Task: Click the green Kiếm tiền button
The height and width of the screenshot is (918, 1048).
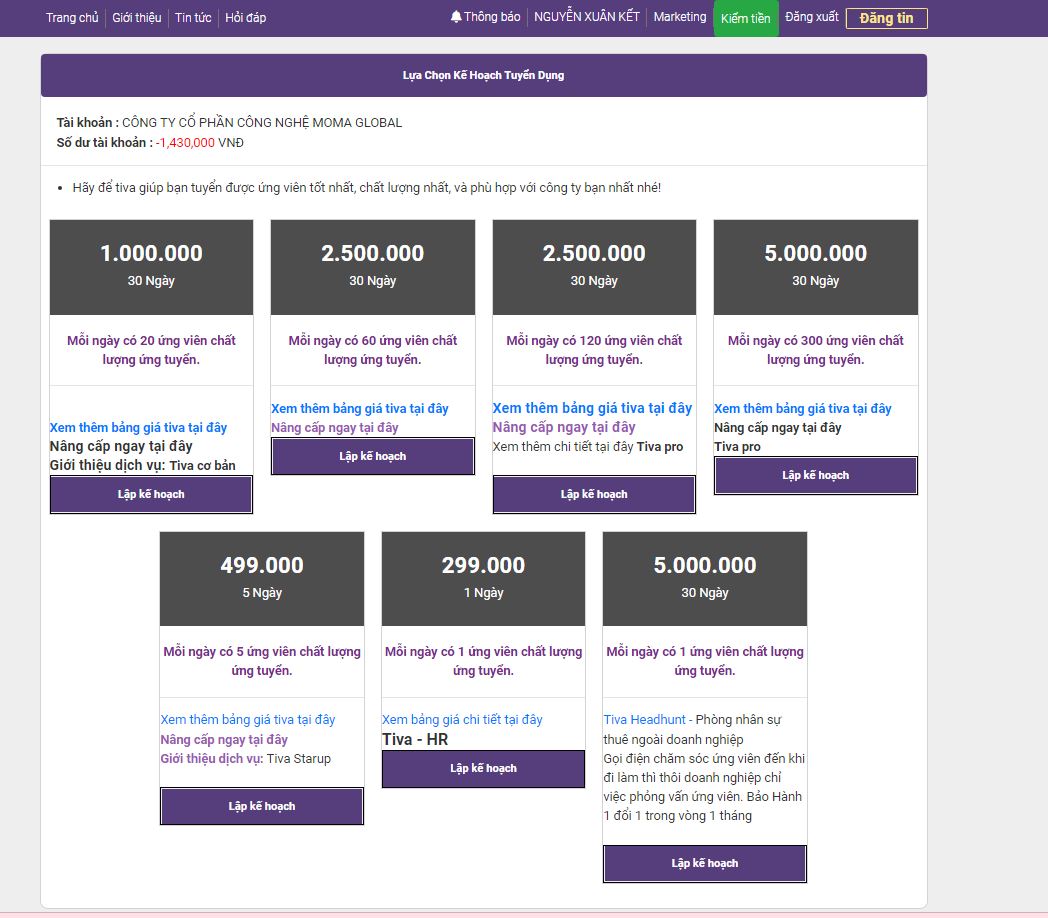Action: pos(745,18)
